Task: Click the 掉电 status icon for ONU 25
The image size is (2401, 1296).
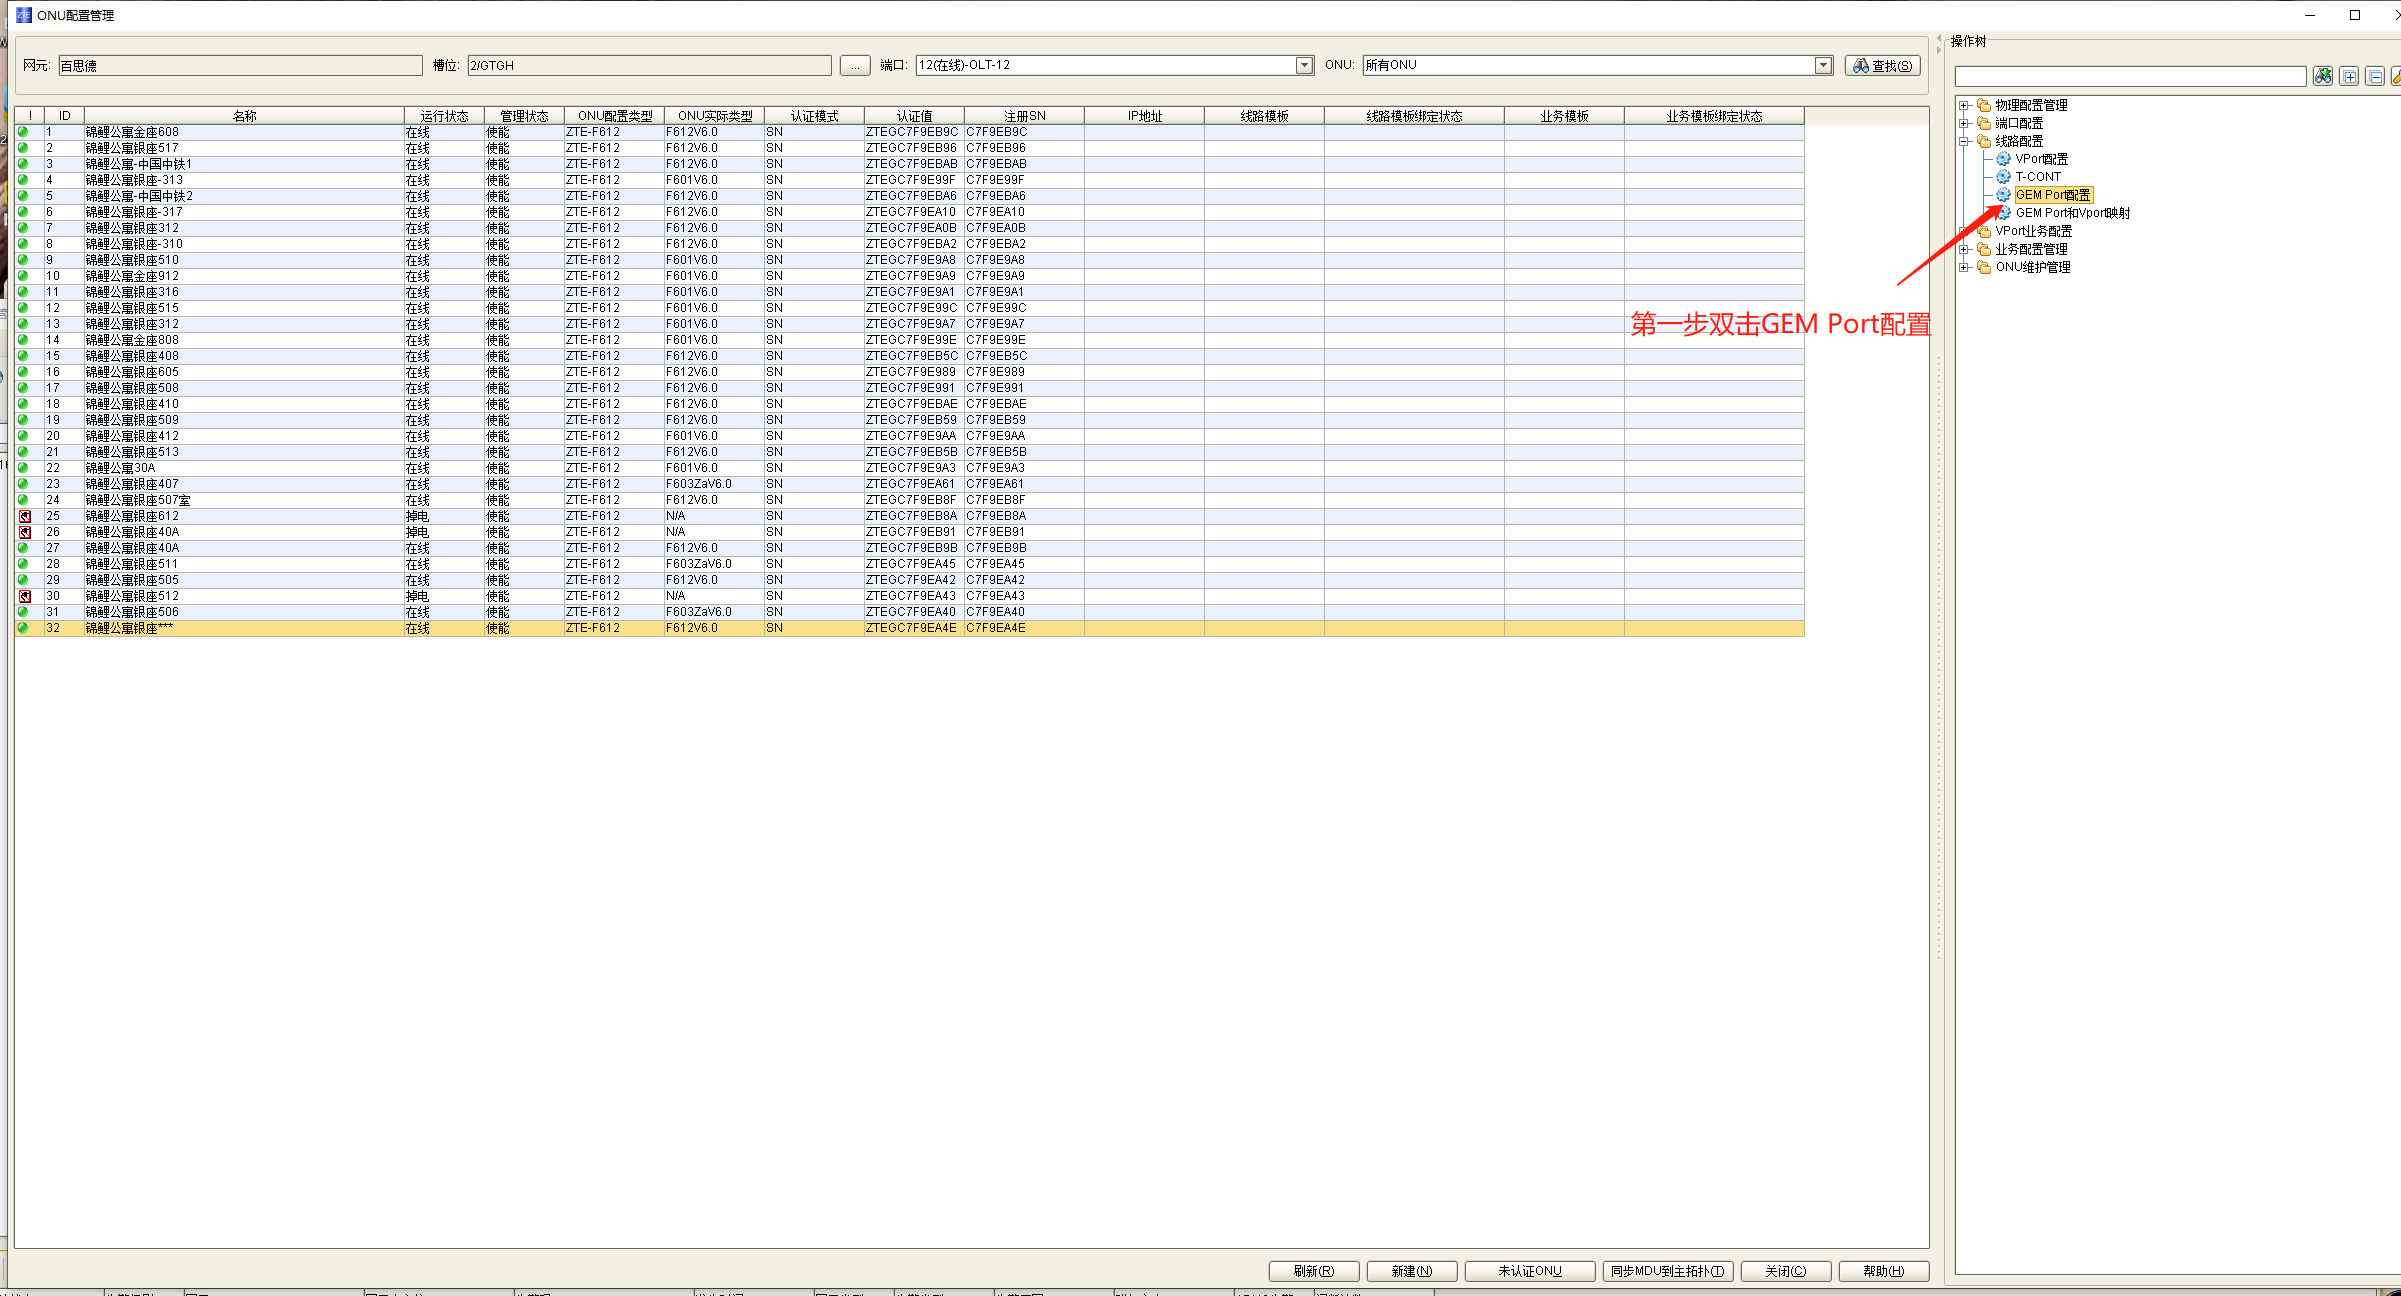Action: [x=25, y=516]
